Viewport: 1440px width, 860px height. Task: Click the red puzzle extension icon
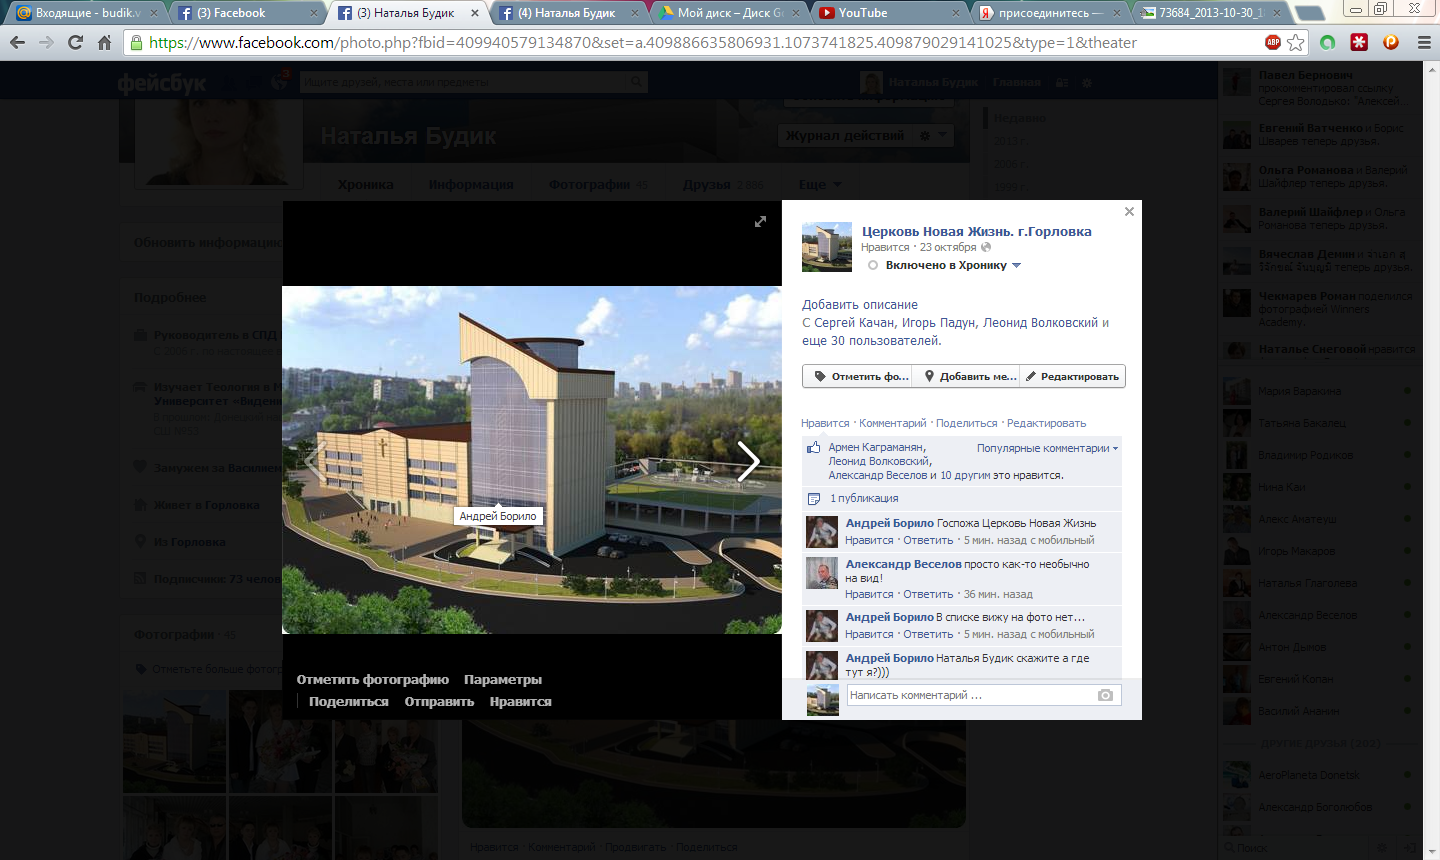point(1359,42)
